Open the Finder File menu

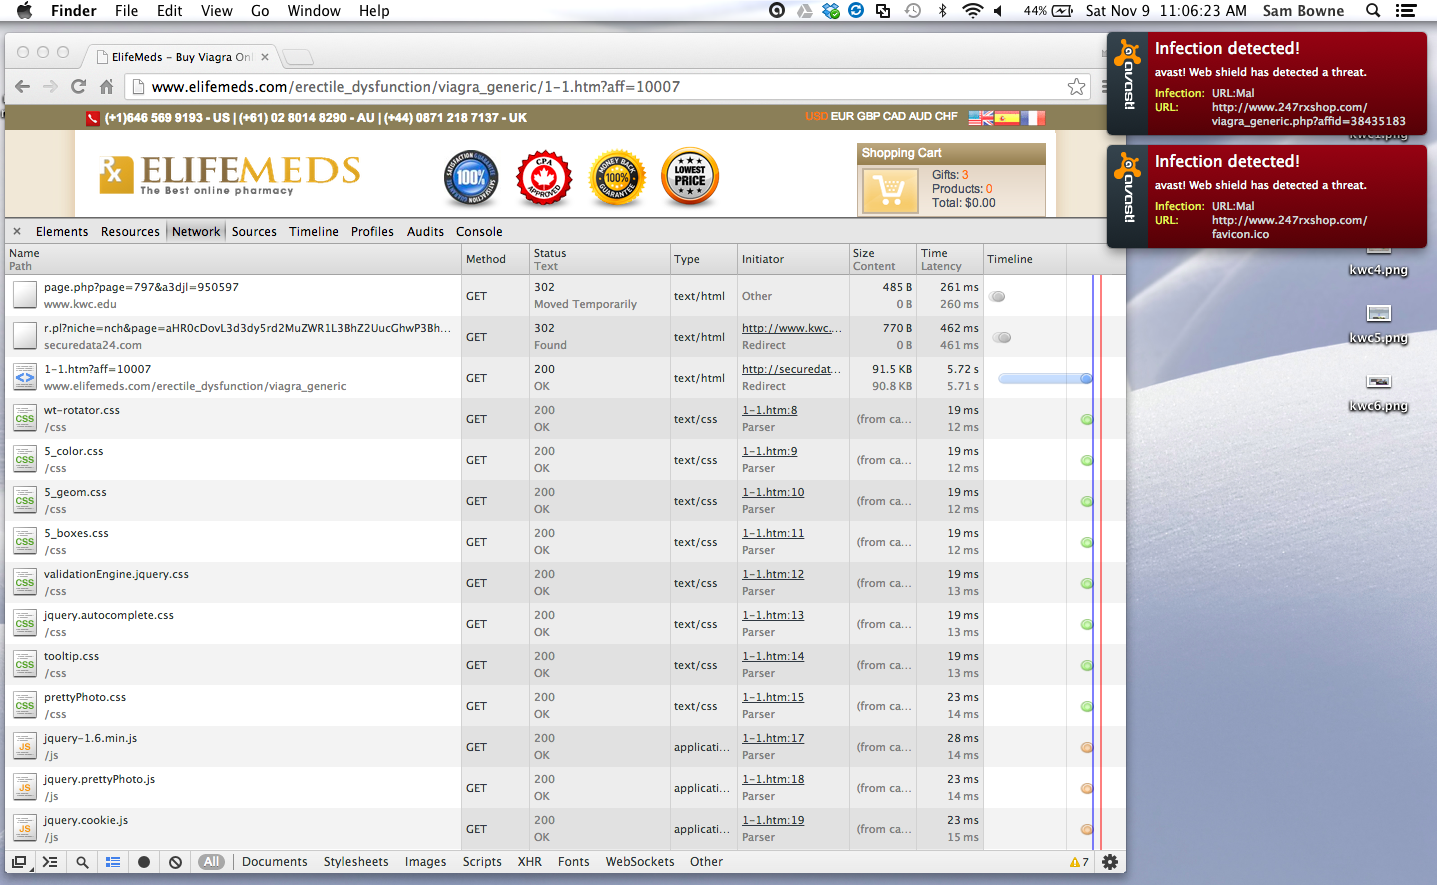(x=127, y=11)
